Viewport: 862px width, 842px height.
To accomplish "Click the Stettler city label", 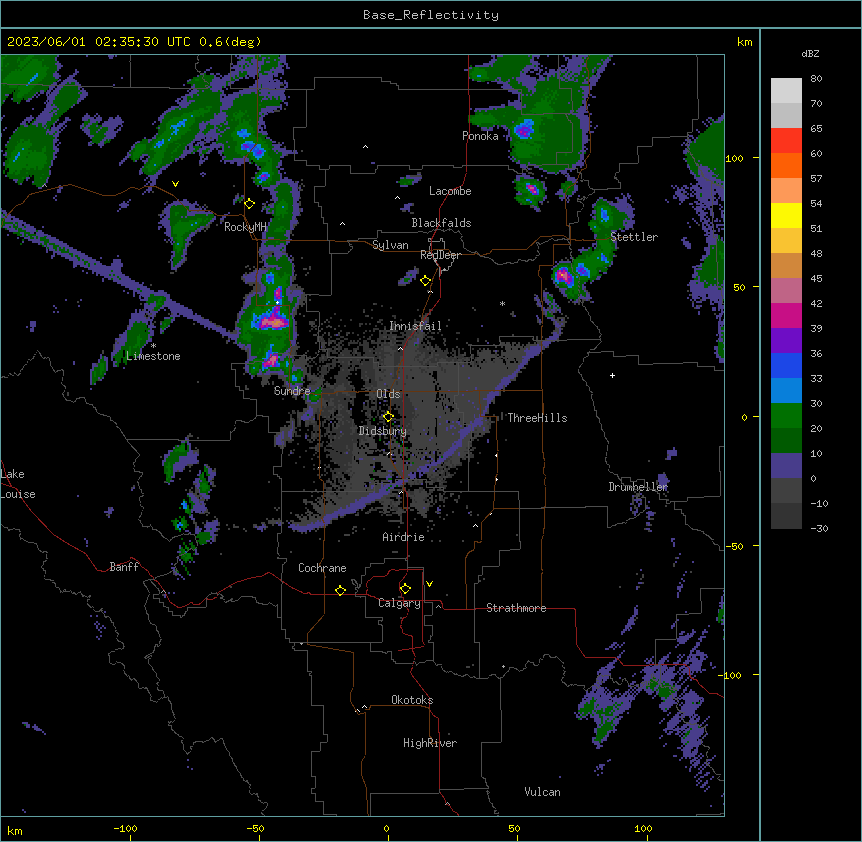I will [634, 237].
